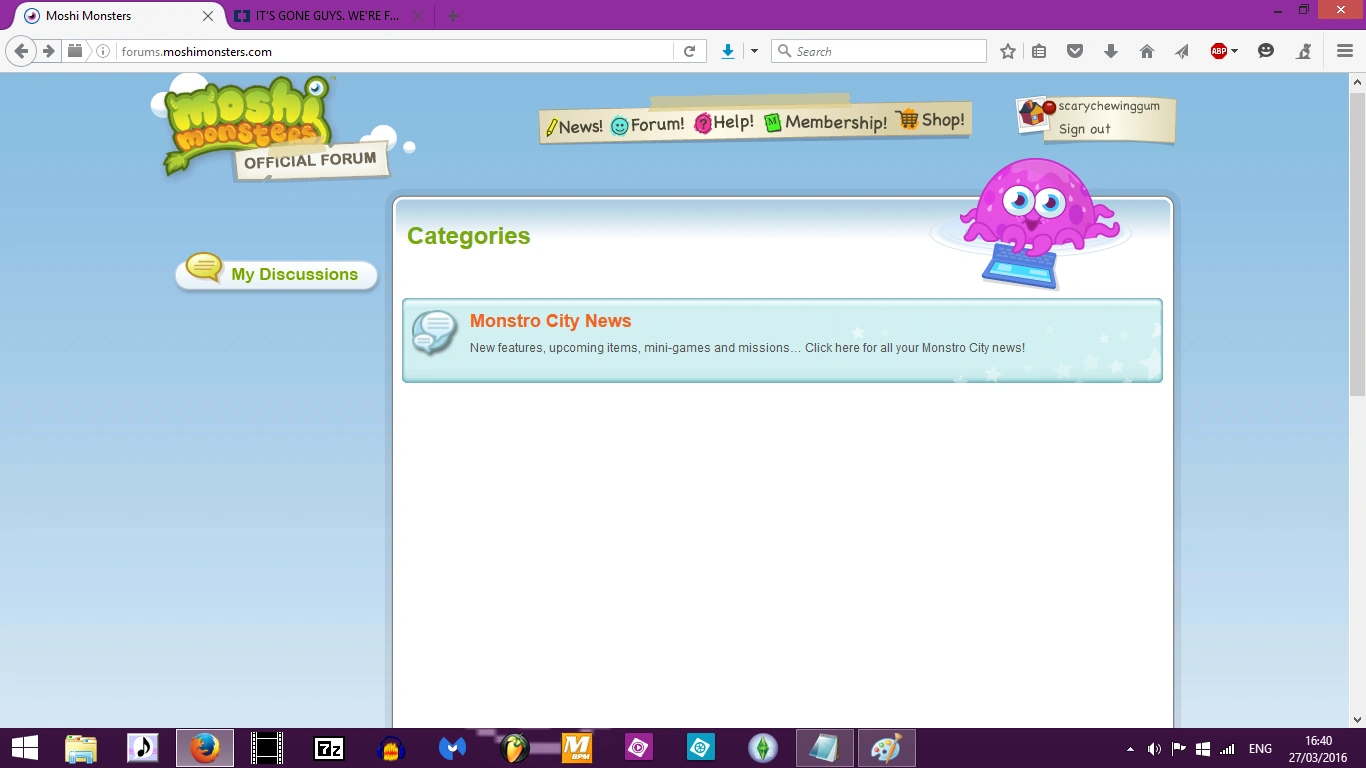The height and width of the screenshot is (768, 1366).
Task: Open the Paint palette taskbar icon
Action: 887,748
